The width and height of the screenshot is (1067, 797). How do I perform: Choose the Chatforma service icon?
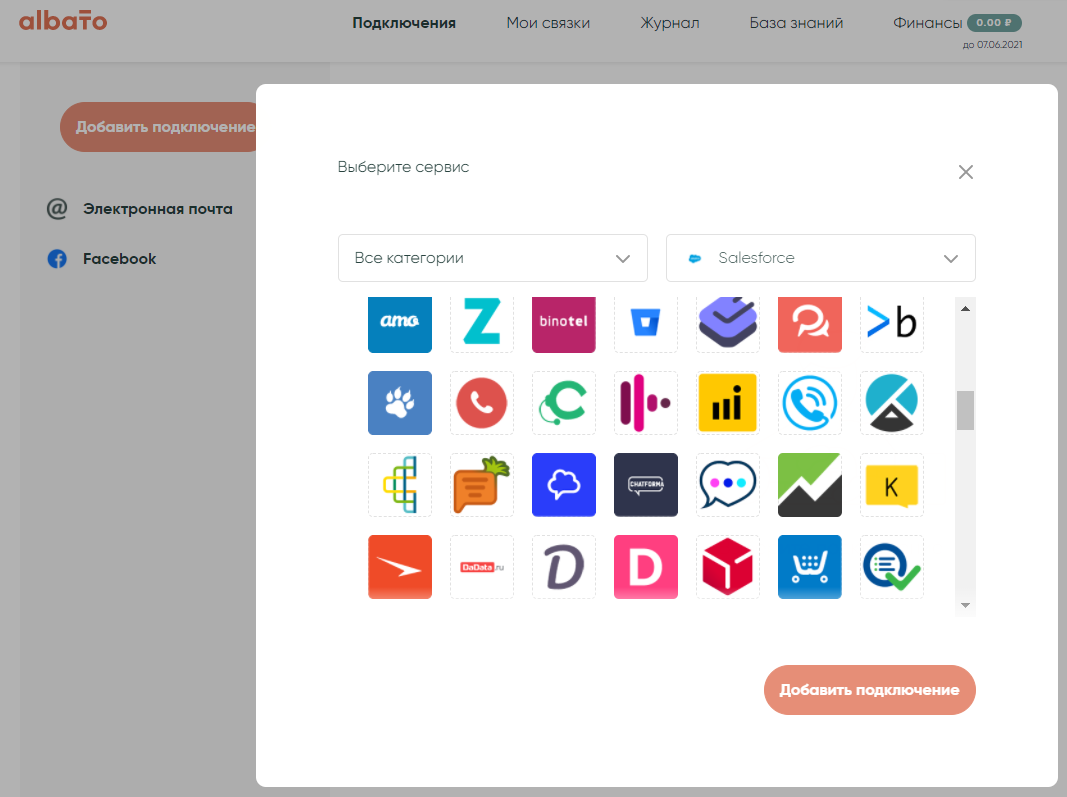(646, 485)
